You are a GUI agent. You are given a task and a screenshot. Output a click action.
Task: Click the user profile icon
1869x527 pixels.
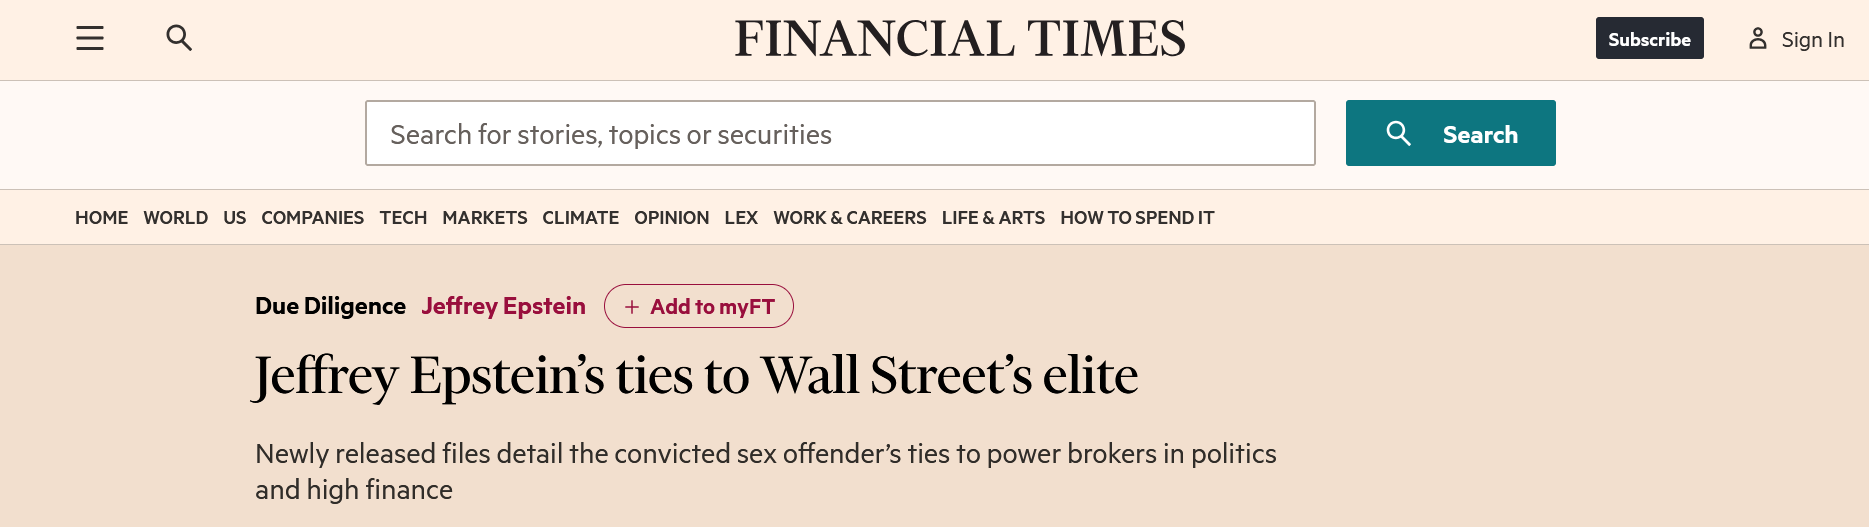tap(1757, 39)
